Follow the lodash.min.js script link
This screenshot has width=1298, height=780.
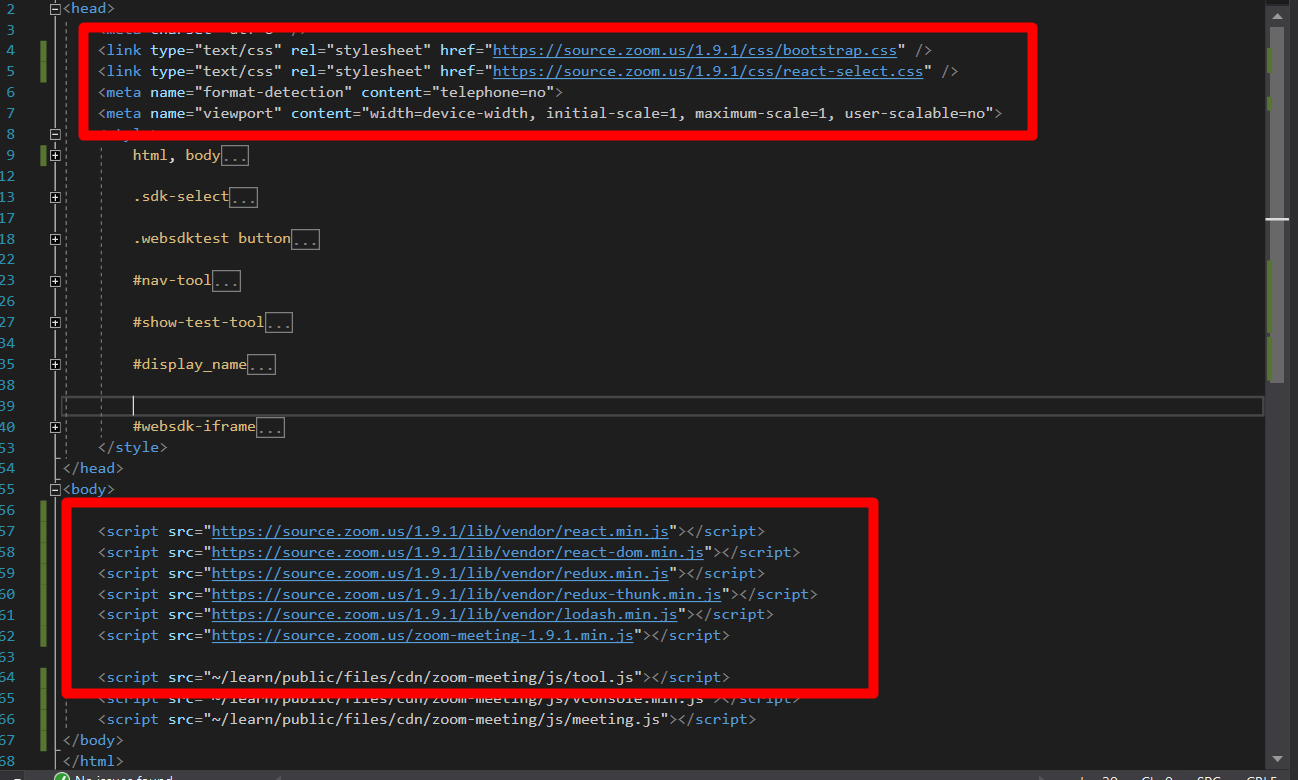[x=445, y=614]
